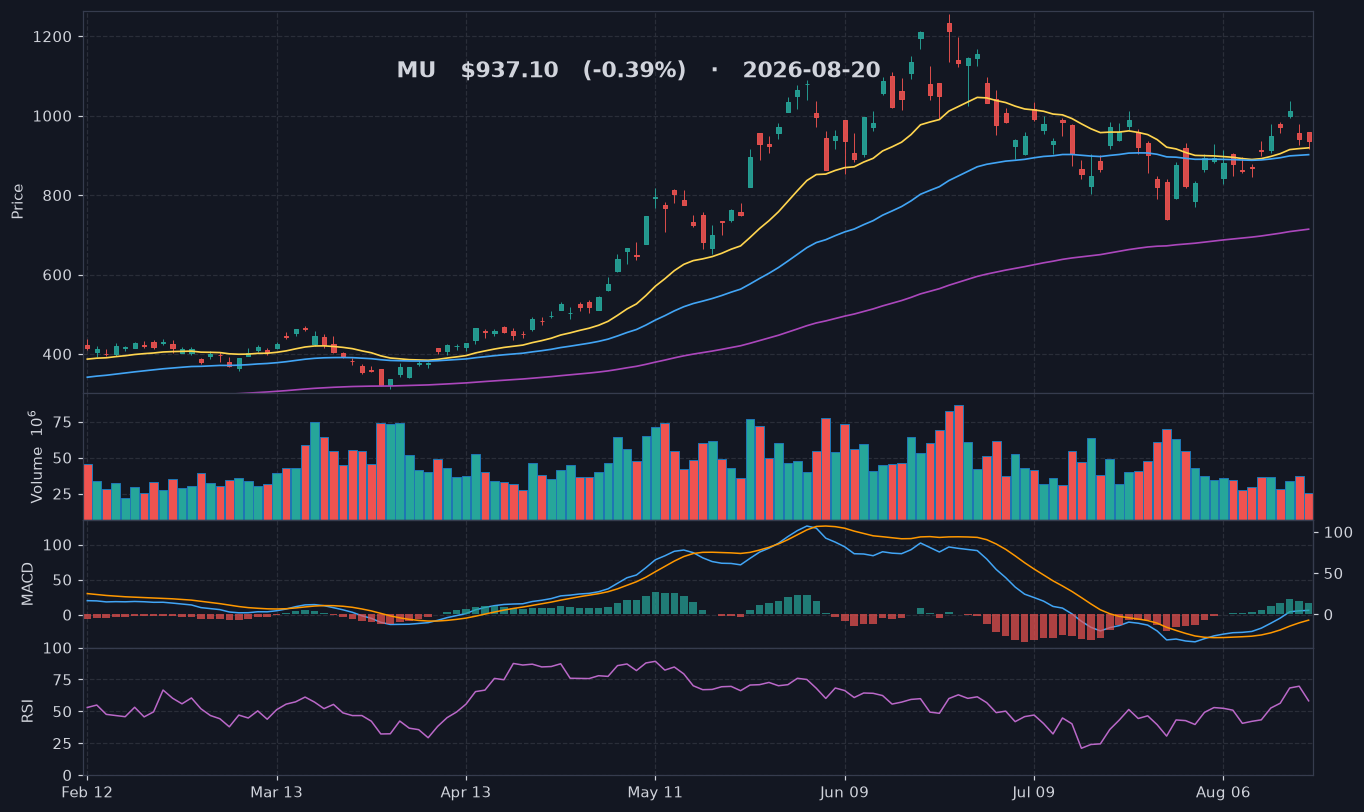Select the RSI panel axis title

(28, 711)
